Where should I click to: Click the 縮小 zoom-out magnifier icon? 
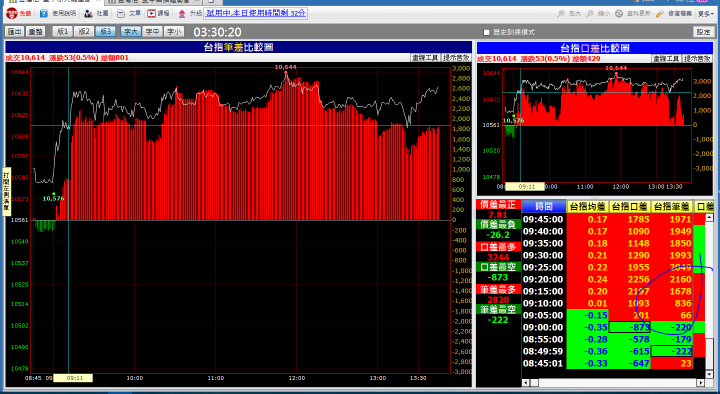click(590, 14)
